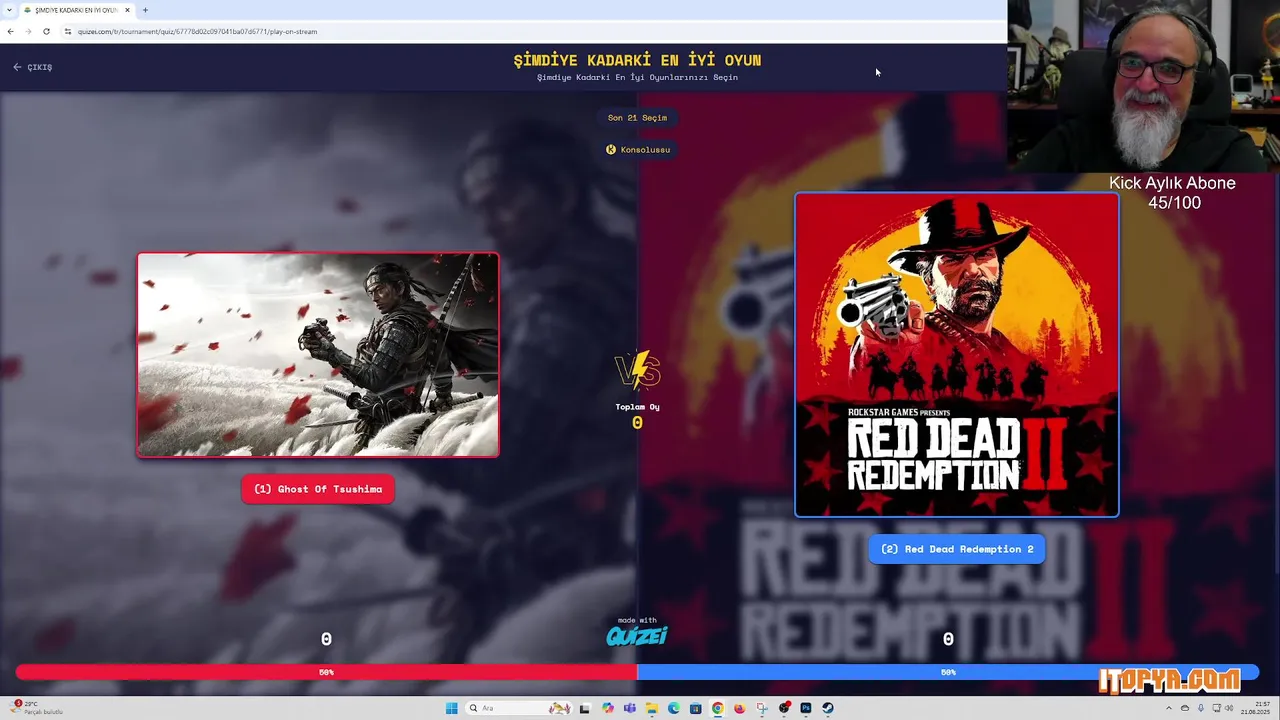Open the weather widget showing 29°C
This screenshot has height=720, width=1280.
click(x=36, y=708)
